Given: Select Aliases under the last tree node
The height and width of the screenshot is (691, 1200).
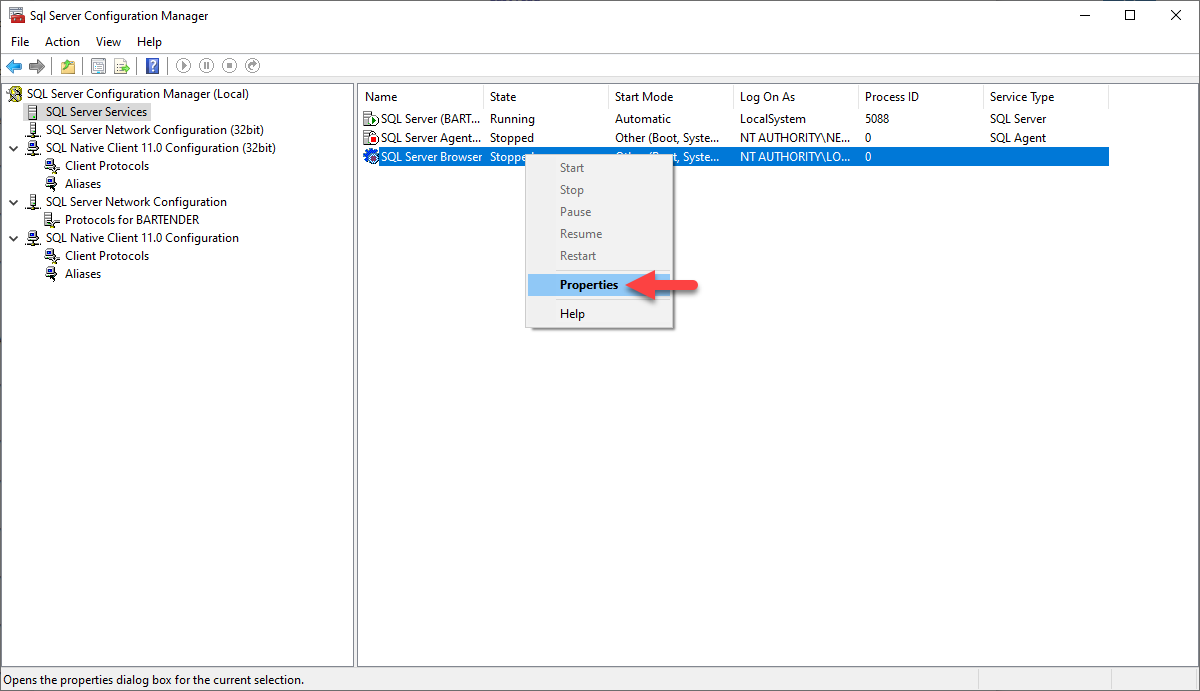Looking at the screenshot, I should pos(83,274).
